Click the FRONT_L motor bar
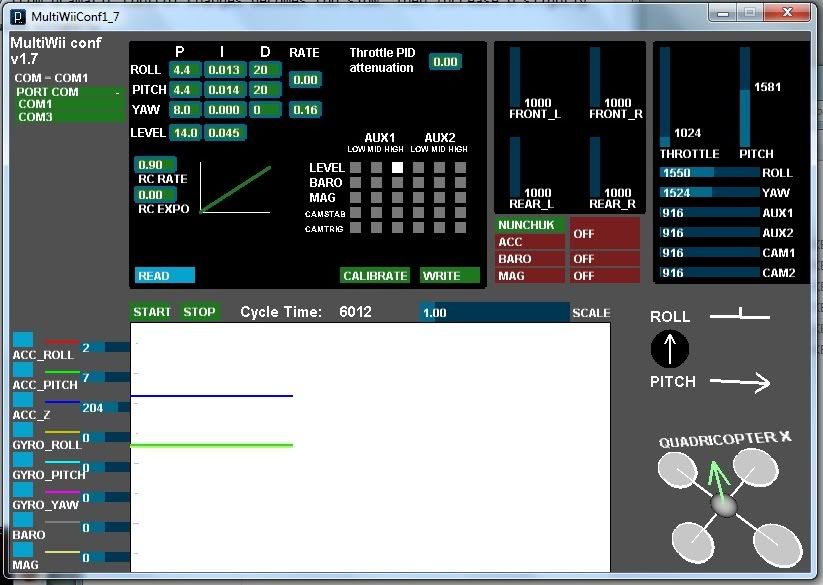 515,78
